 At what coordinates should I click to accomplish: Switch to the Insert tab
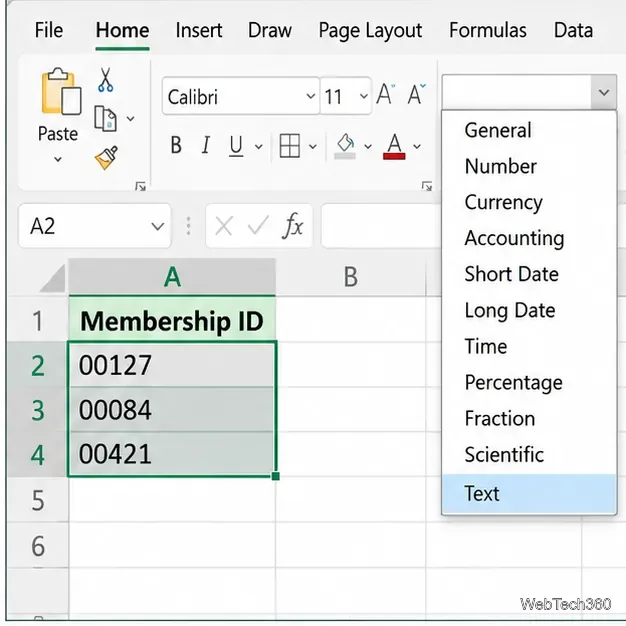[199, 30]
